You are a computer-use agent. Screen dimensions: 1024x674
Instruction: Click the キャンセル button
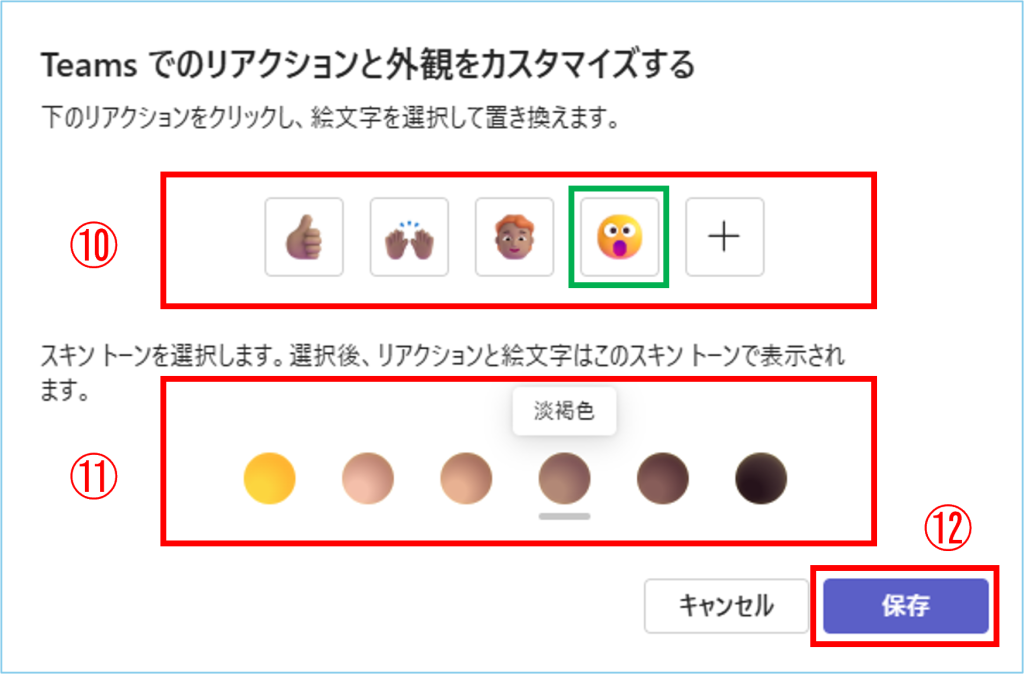click(x=725, y=606)
